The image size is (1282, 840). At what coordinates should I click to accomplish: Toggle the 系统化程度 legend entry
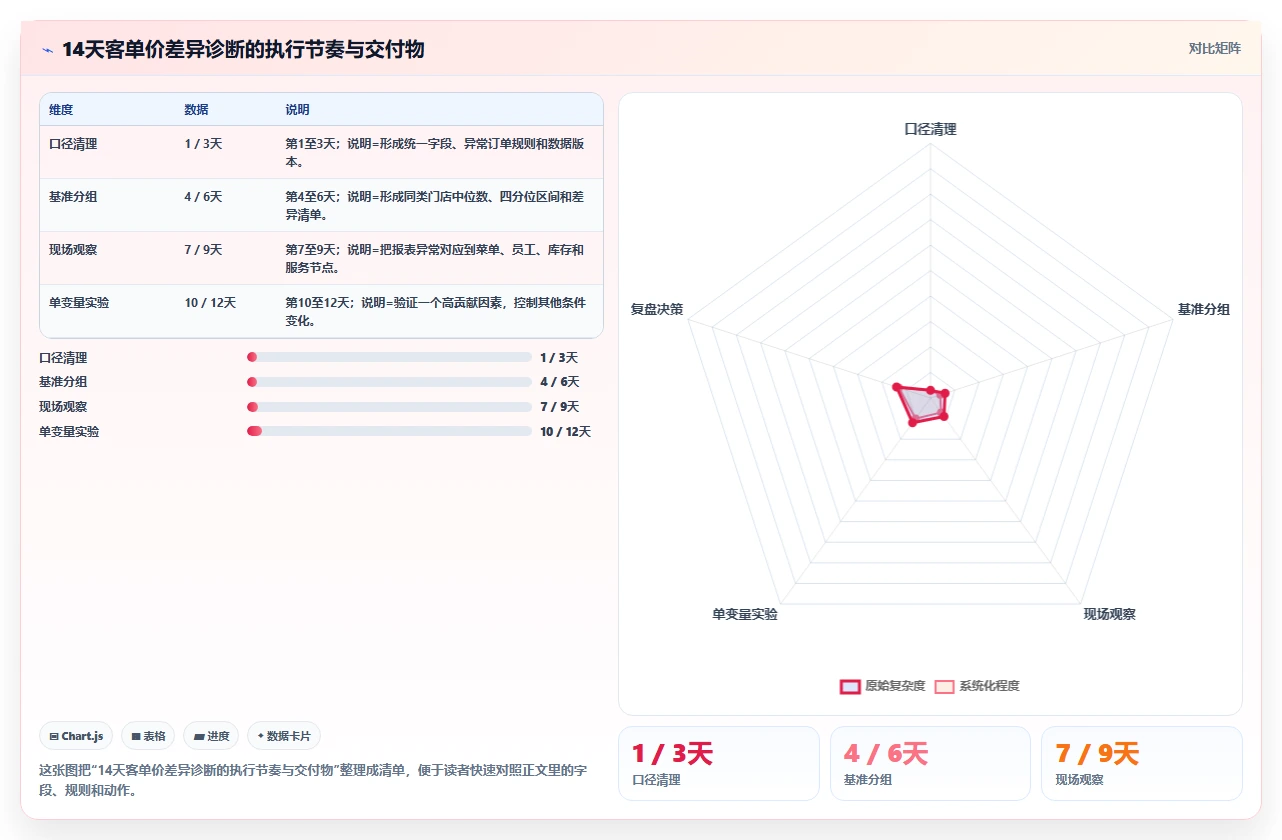point(977,686)
